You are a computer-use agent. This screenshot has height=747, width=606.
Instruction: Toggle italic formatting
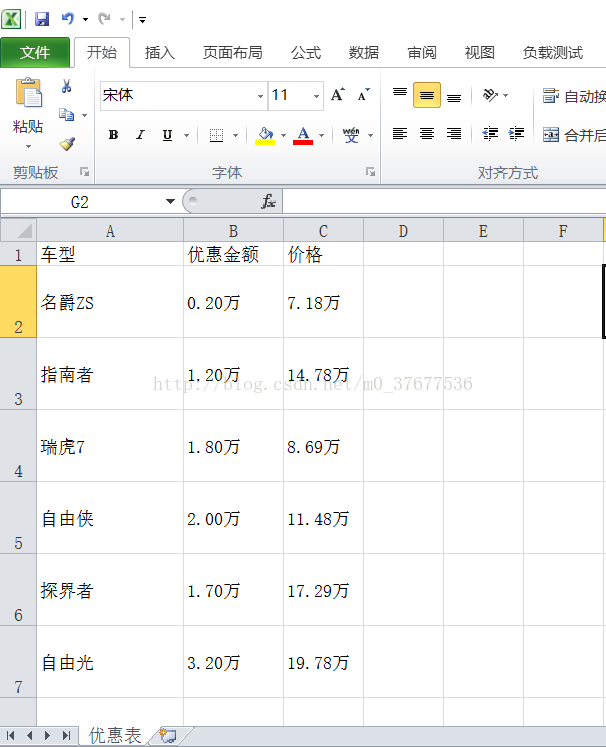click(140, 135)
